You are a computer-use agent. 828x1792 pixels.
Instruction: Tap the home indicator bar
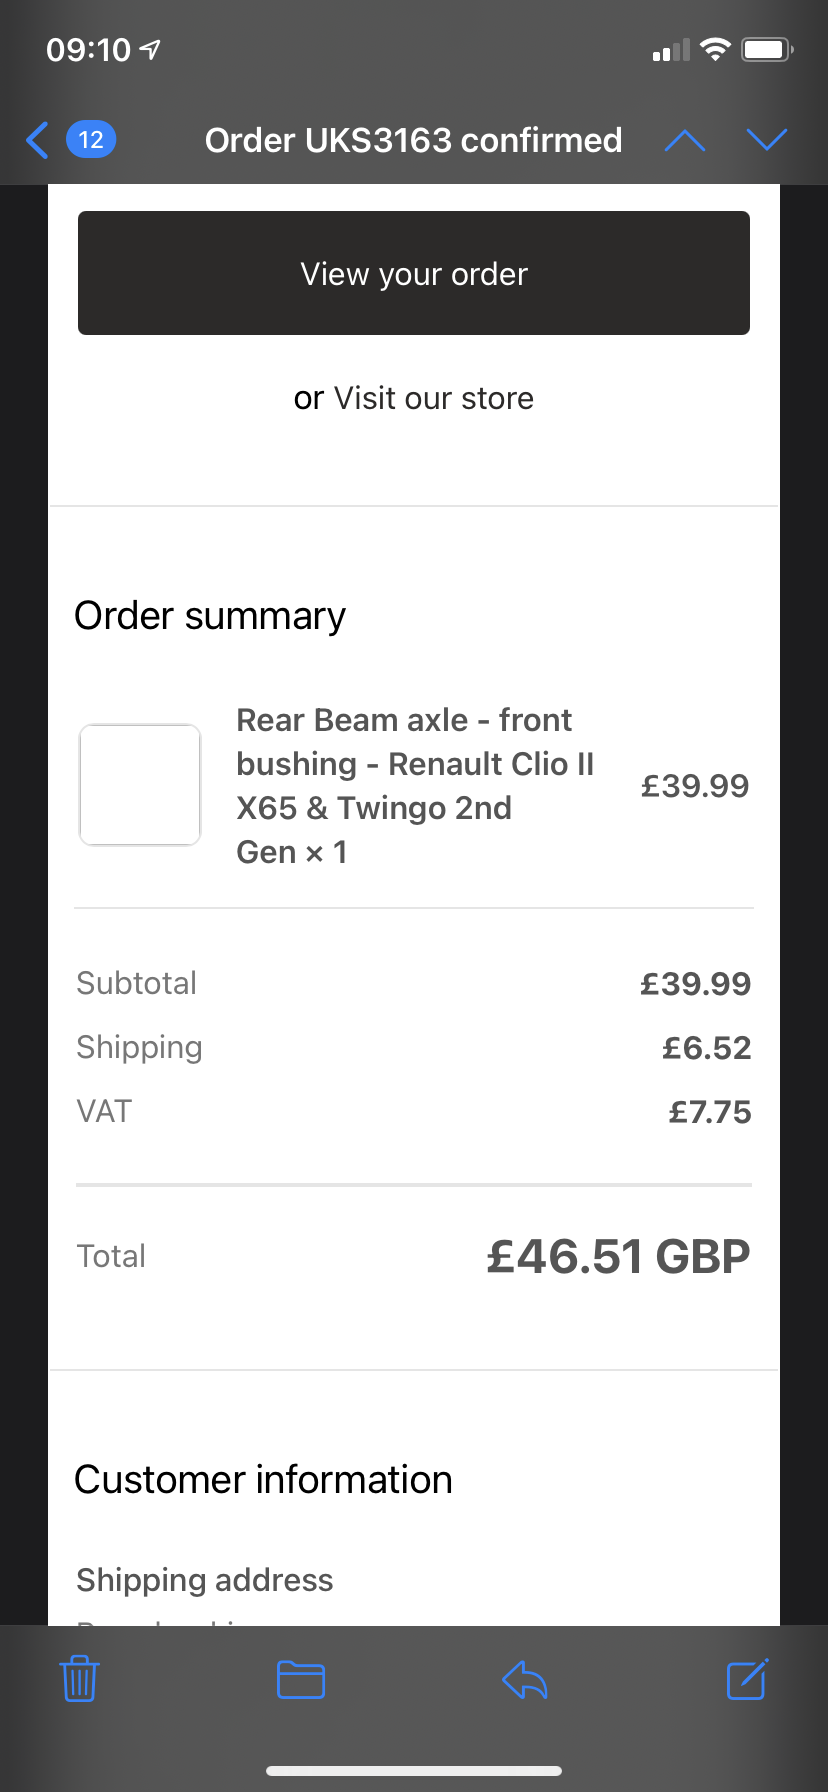[x=414, y=1771]
